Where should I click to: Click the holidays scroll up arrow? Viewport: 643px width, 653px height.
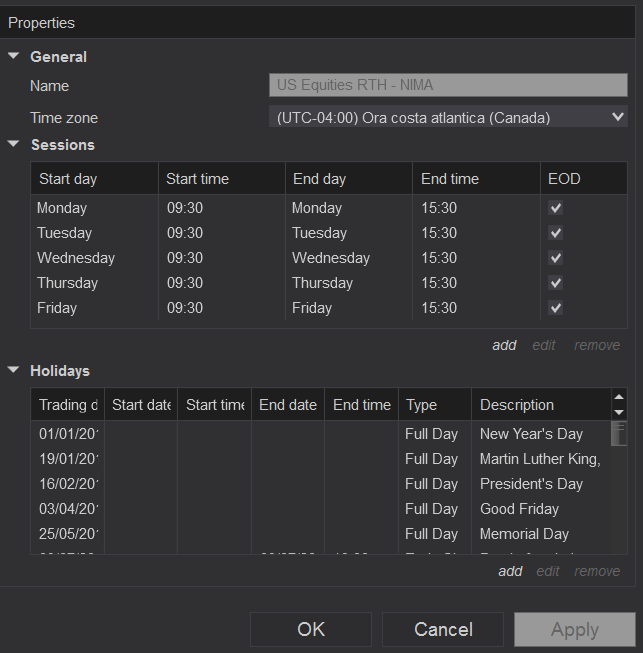(619, 398)
